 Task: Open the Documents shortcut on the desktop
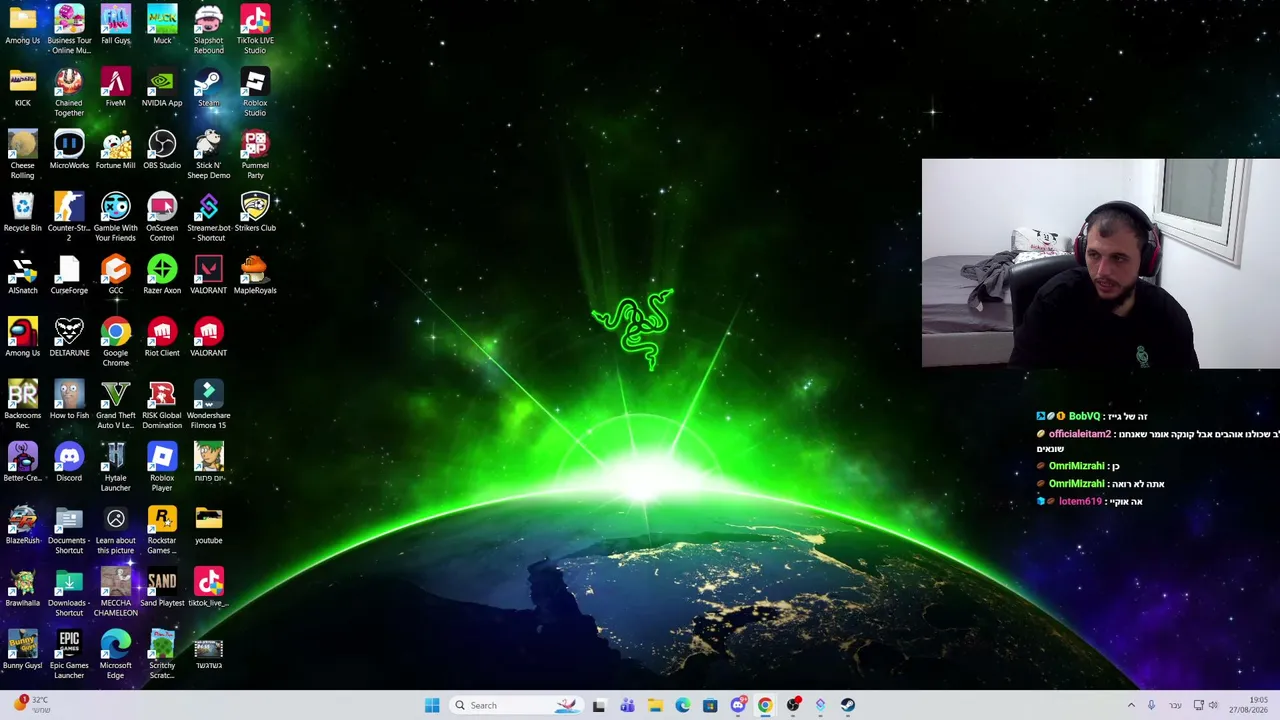[x=69, y=529]
